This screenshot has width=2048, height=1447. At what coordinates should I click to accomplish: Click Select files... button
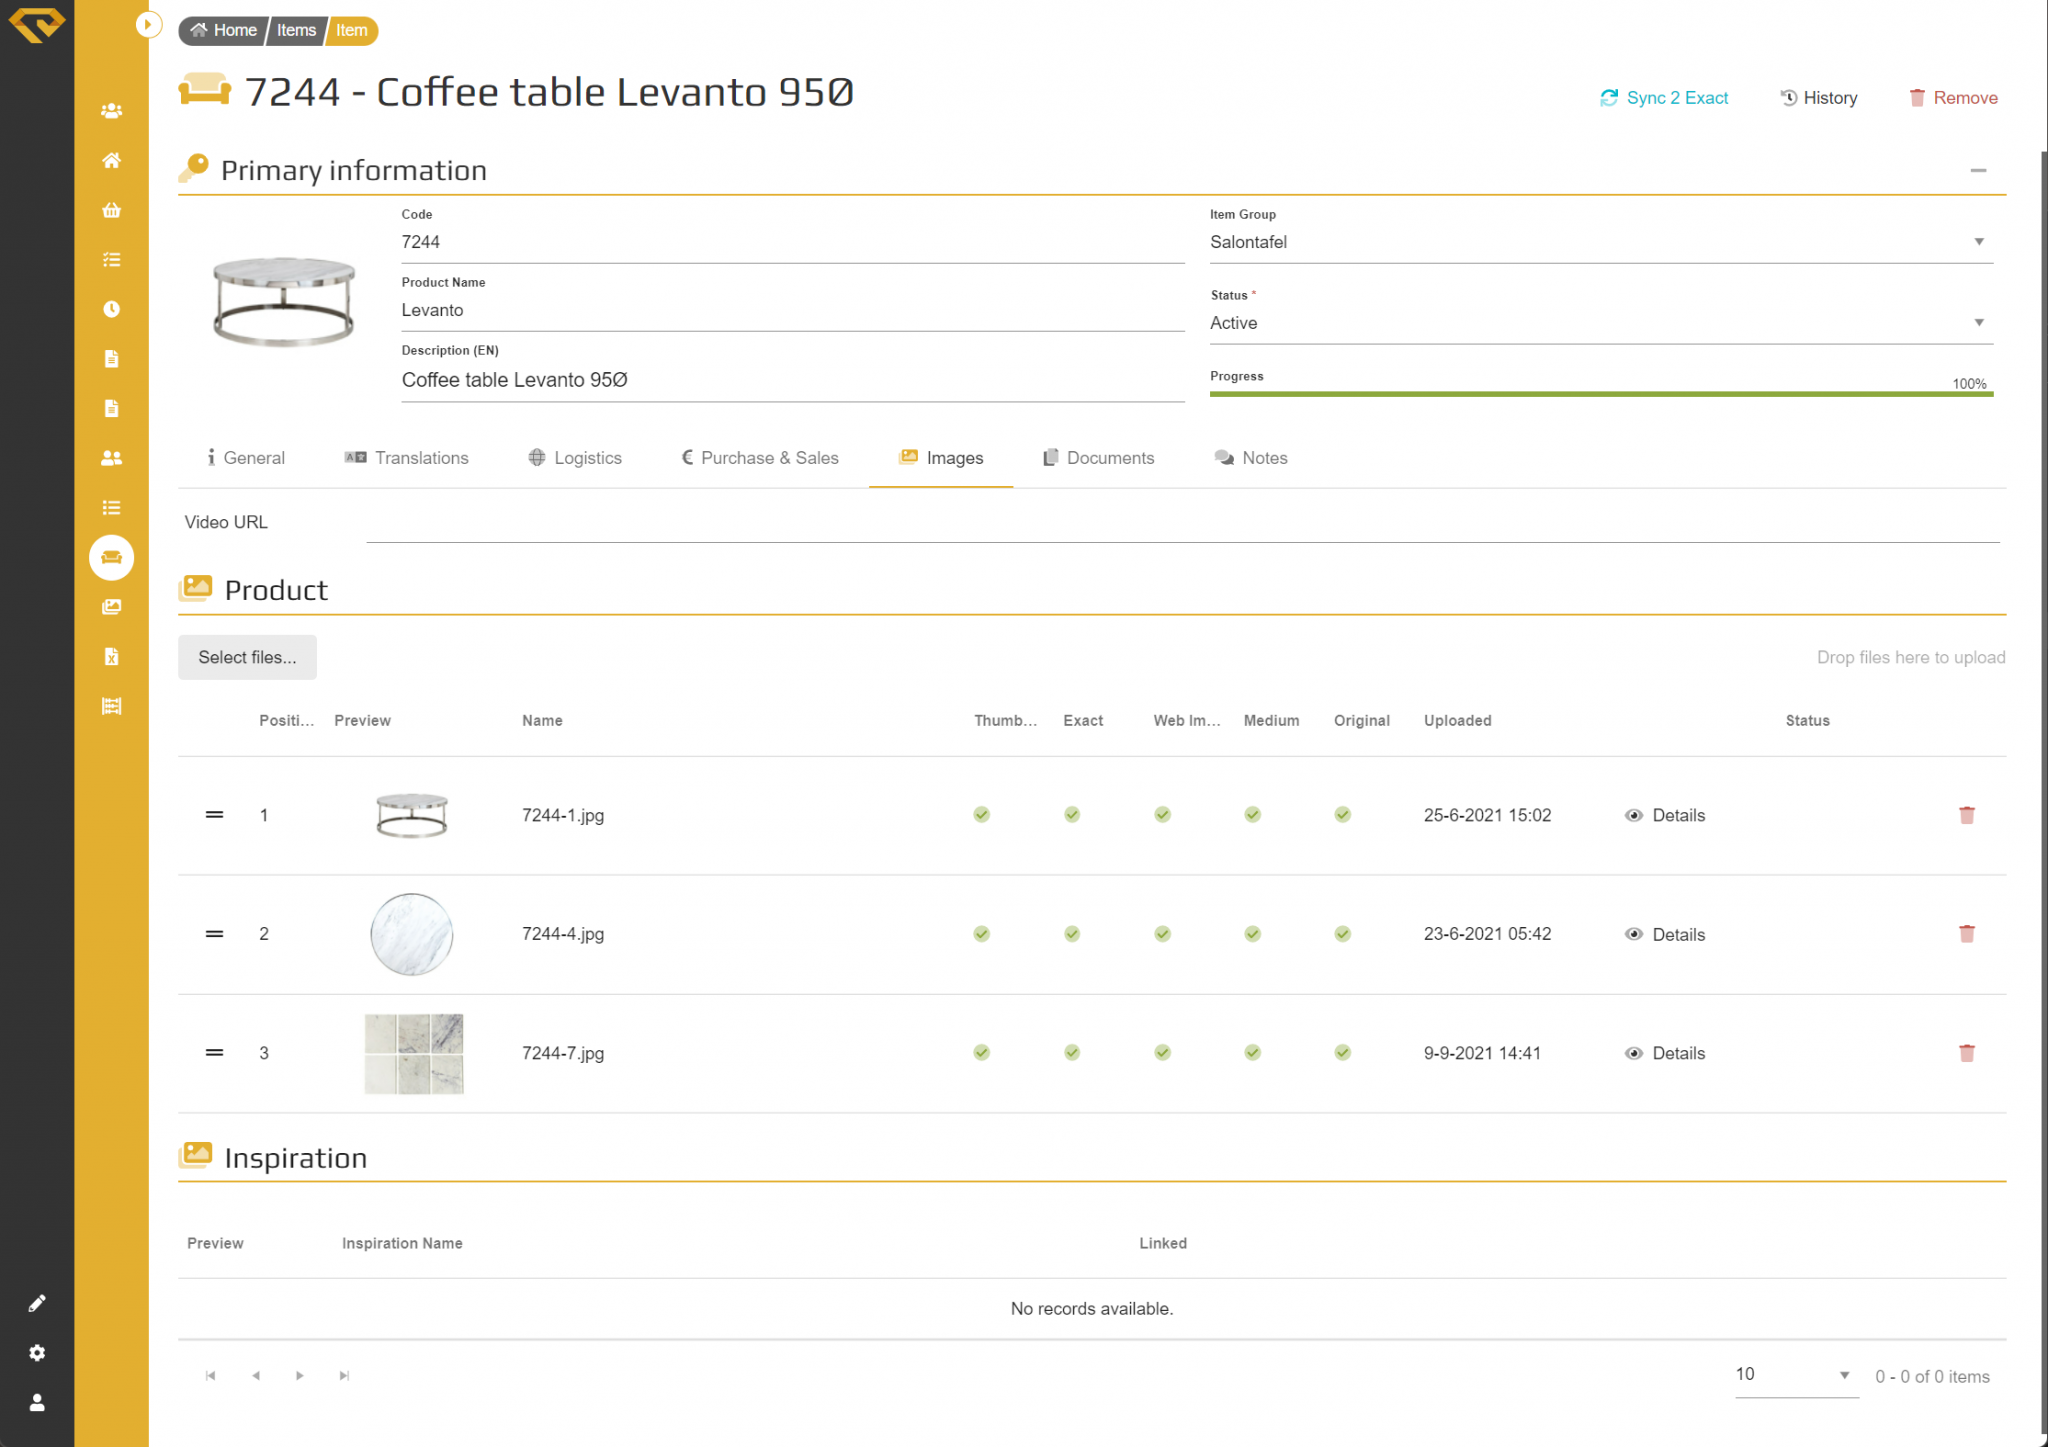[x=247, y=657]
